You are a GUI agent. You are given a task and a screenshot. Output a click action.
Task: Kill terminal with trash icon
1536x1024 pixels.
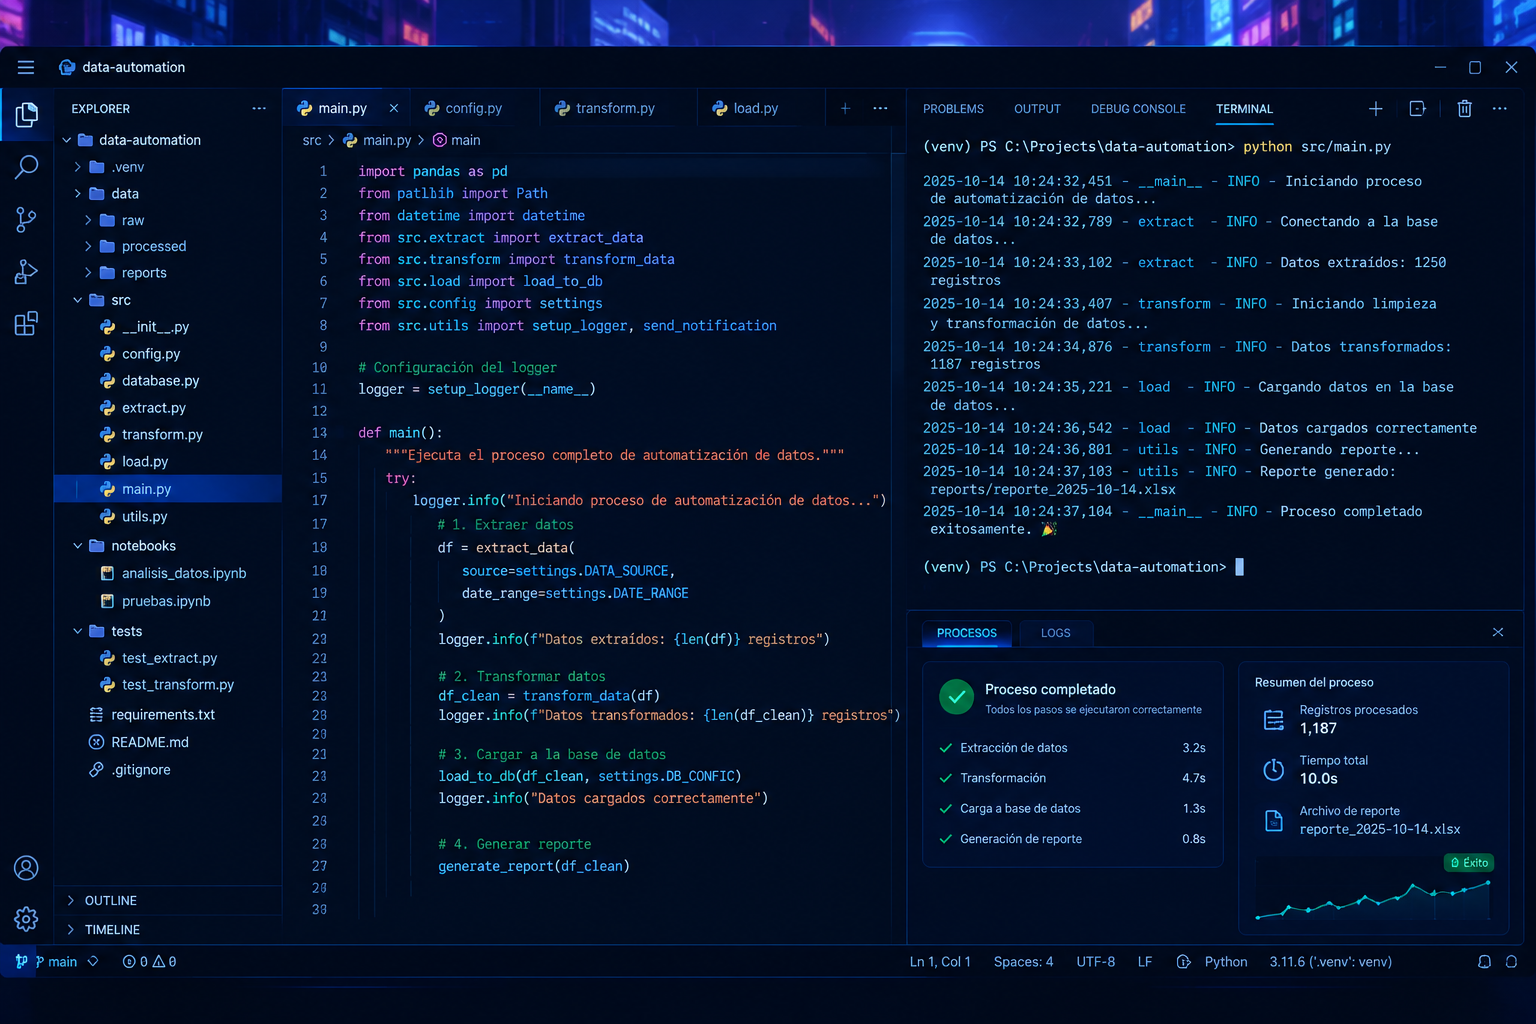(1464, 108)
